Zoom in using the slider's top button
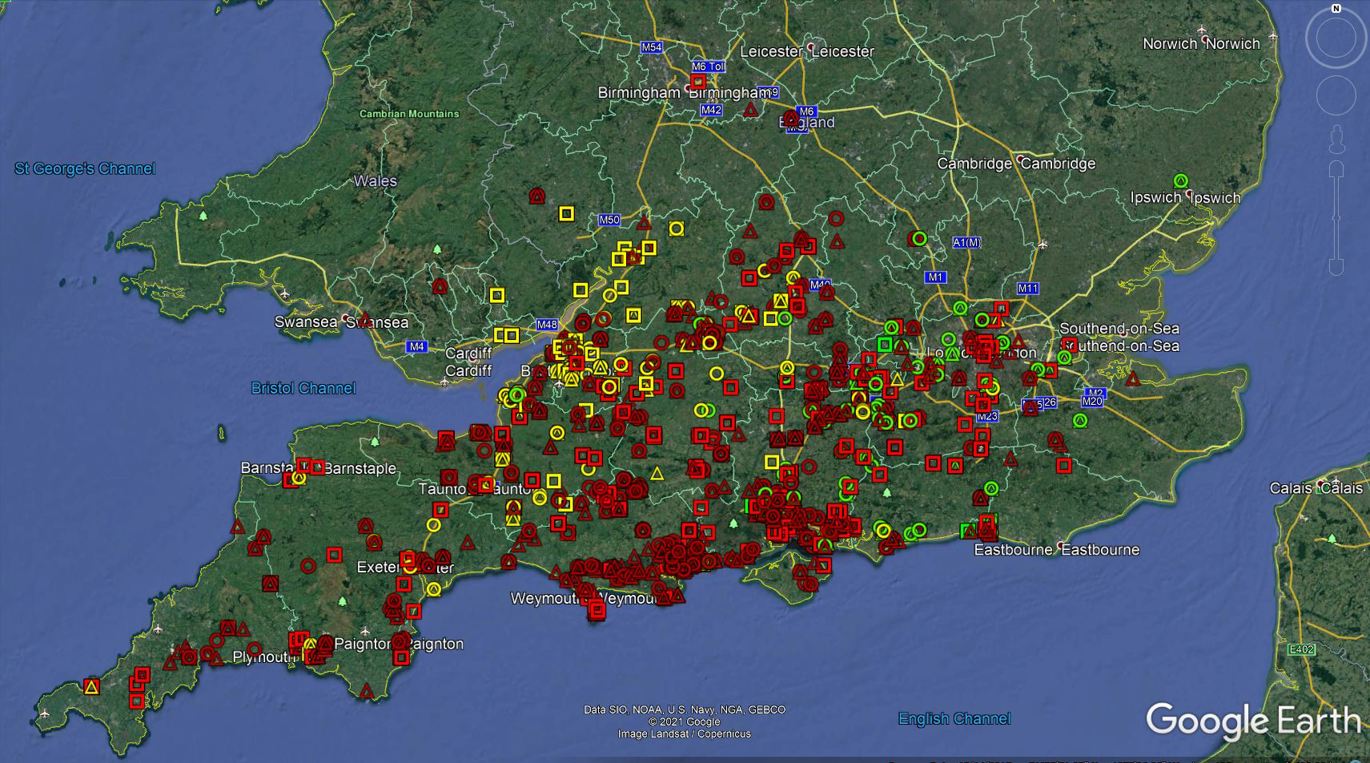 click(1336, 166)
